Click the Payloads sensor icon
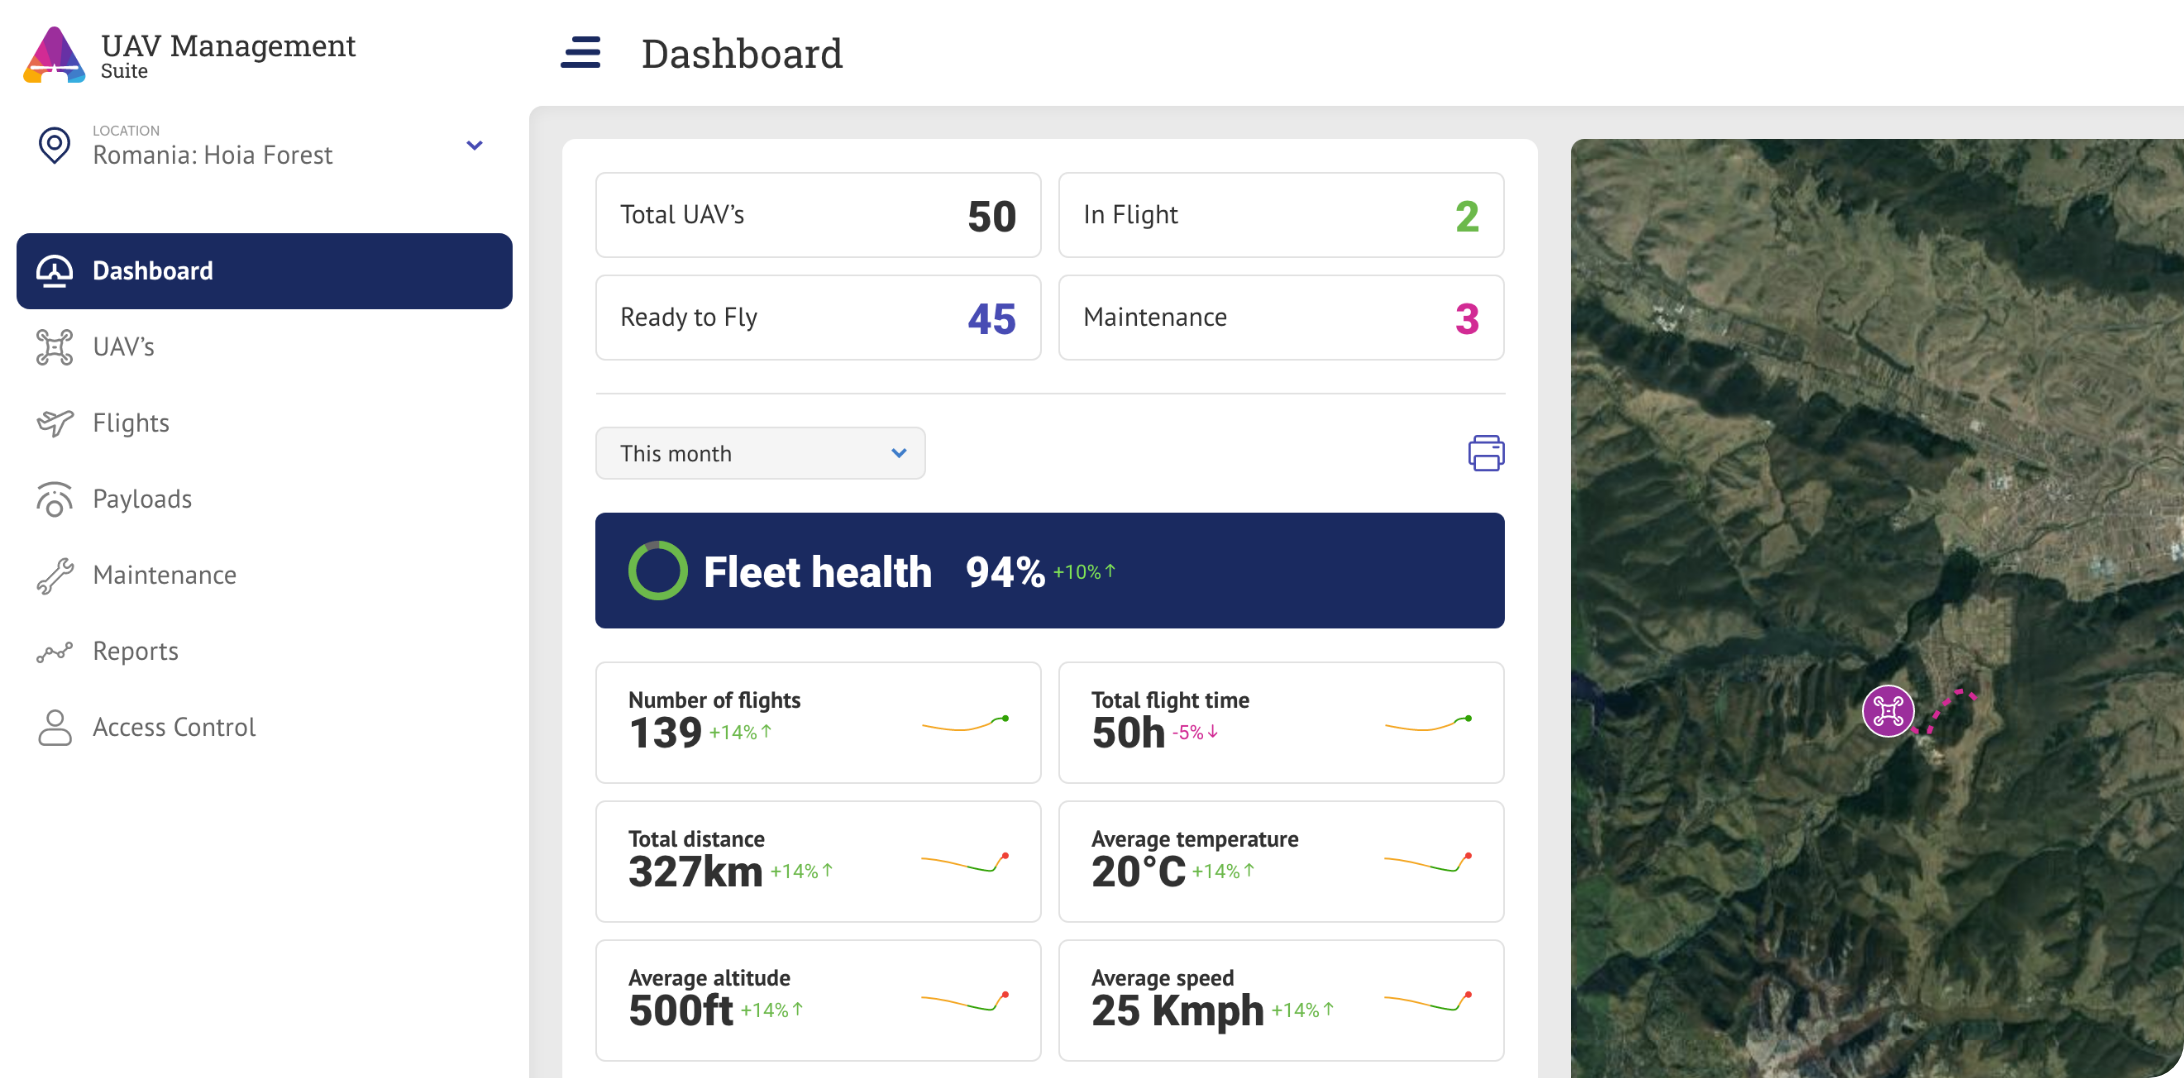Screen dimensions: 2184x1078 tap(54, 499)
